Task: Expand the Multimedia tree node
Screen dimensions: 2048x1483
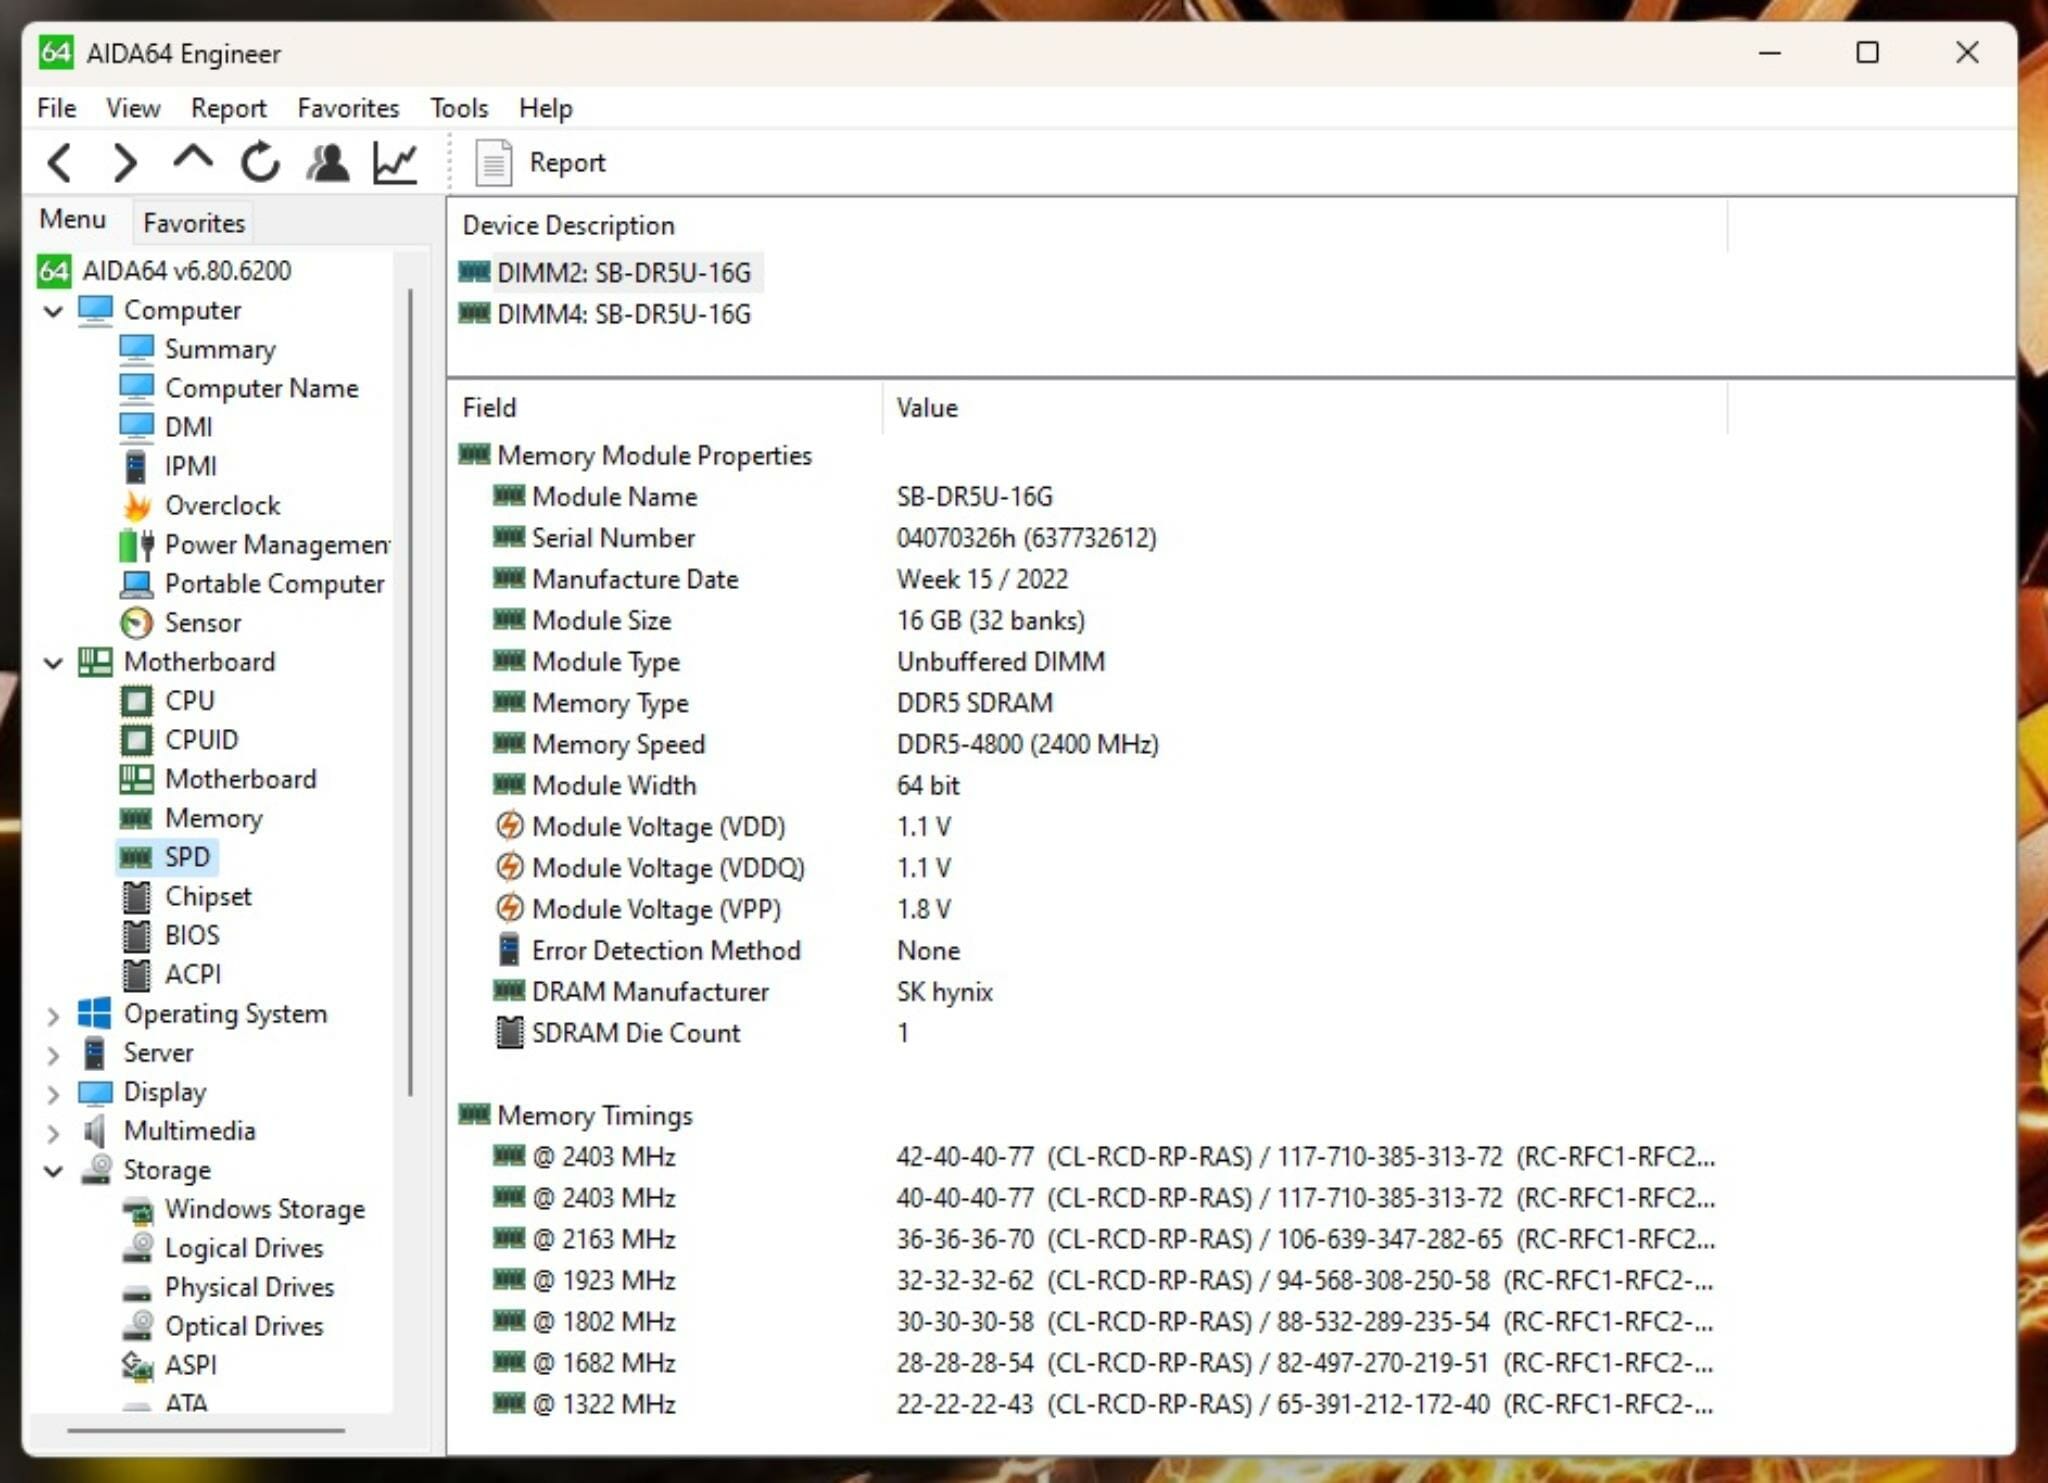Action: tap(54, 1133)
